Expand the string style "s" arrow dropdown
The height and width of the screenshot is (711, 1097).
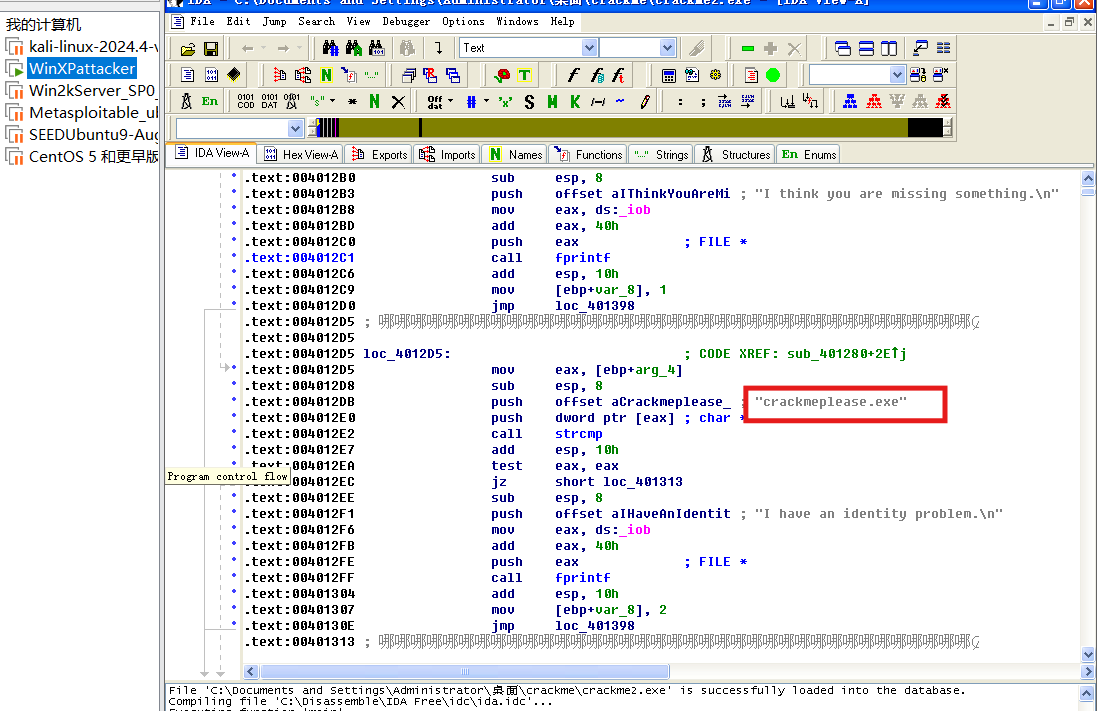[332, 101]
